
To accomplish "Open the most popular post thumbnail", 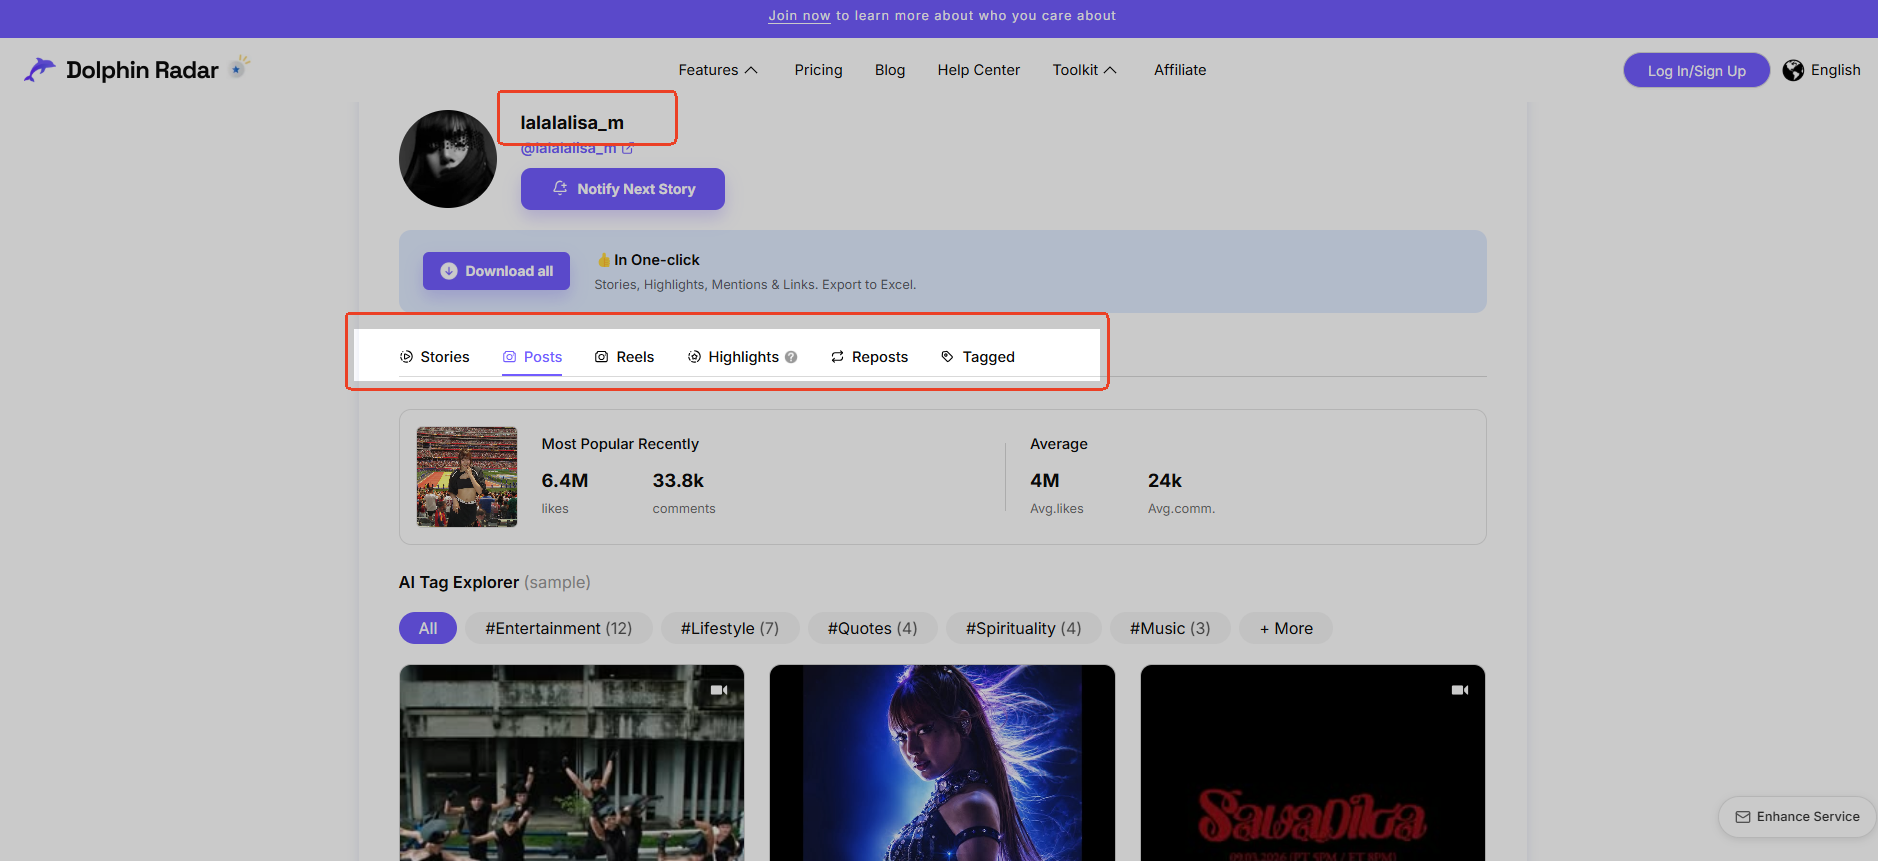I will (x=467, y=477).
